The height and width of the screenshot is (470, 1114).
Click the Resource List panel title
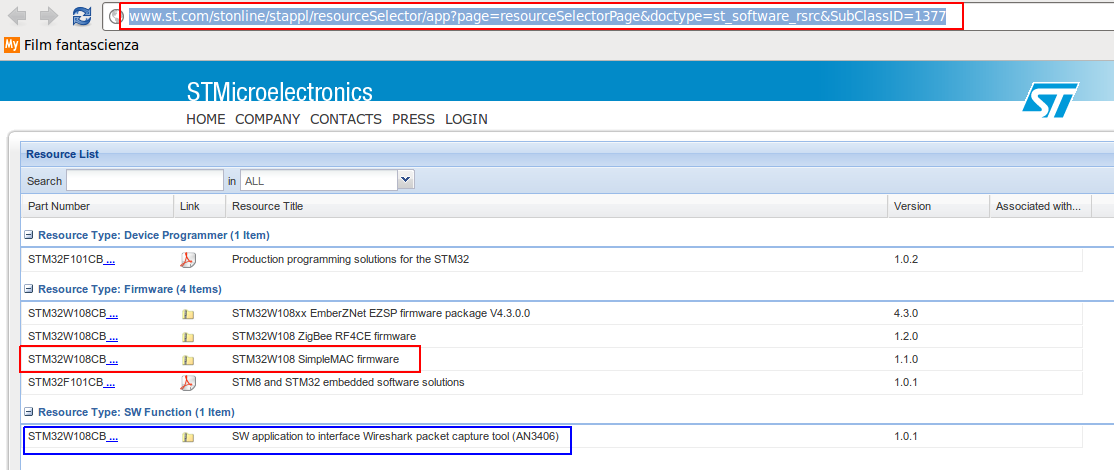pyautogui.click(x=63, y=154)
